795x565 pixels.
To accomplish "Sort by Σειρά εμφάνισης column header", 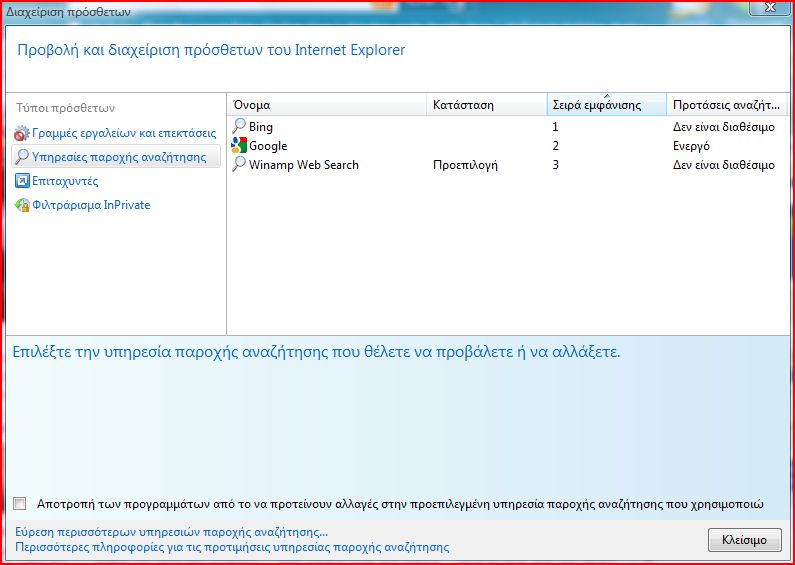I will (606, 105).
